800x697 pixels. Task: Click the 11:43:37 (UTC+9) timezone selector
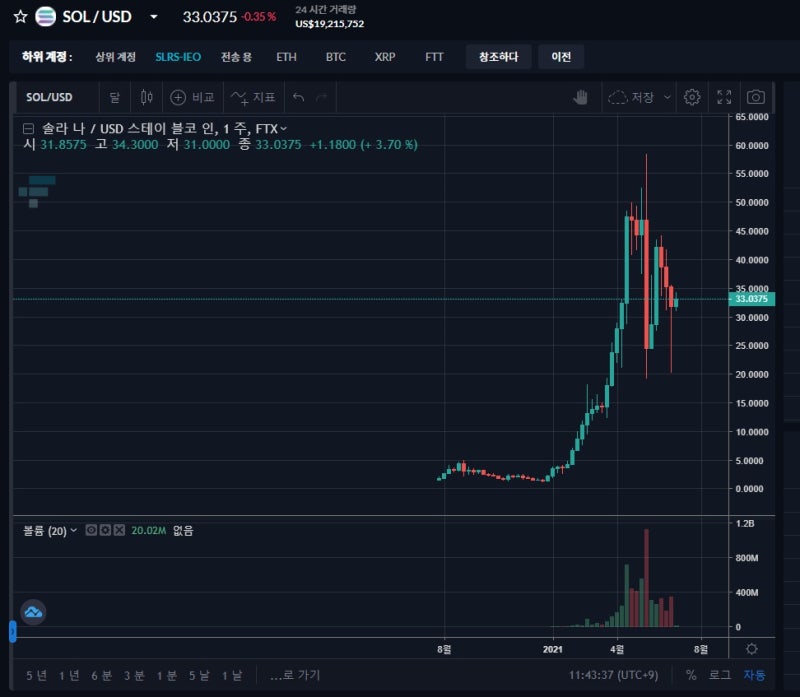(614, 676)
